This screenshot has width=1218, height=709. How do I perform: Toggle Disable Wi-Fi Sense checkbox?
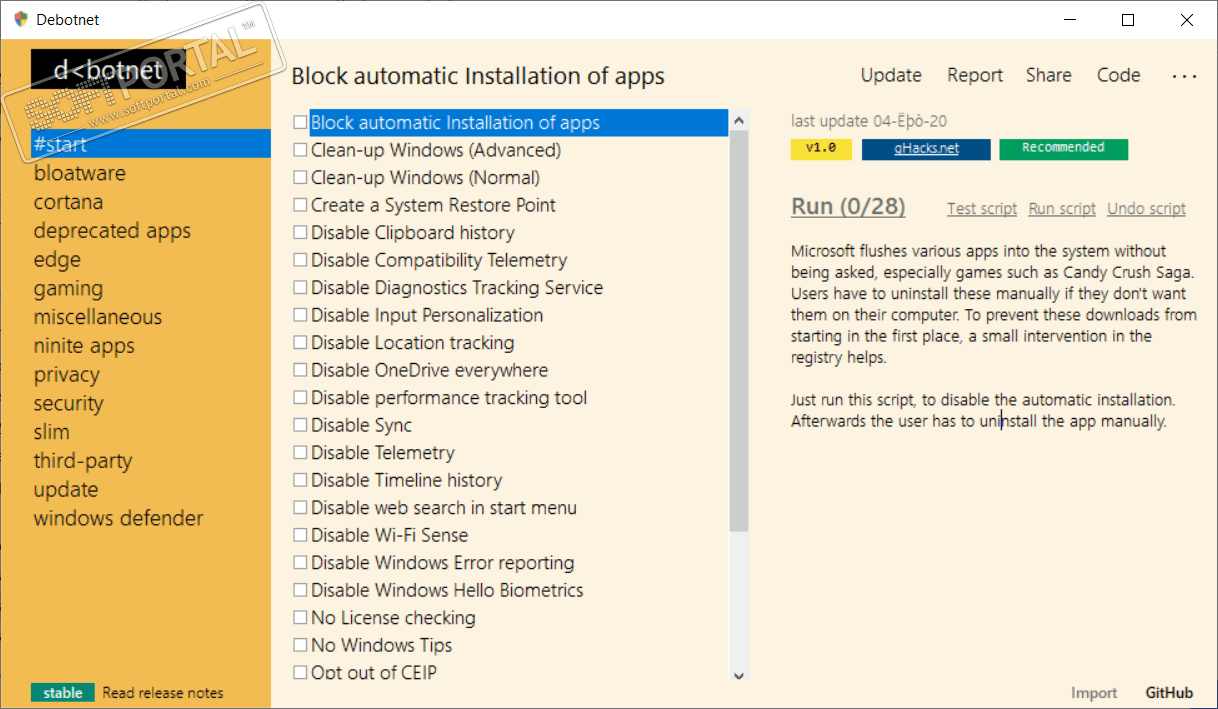[300, 535]
